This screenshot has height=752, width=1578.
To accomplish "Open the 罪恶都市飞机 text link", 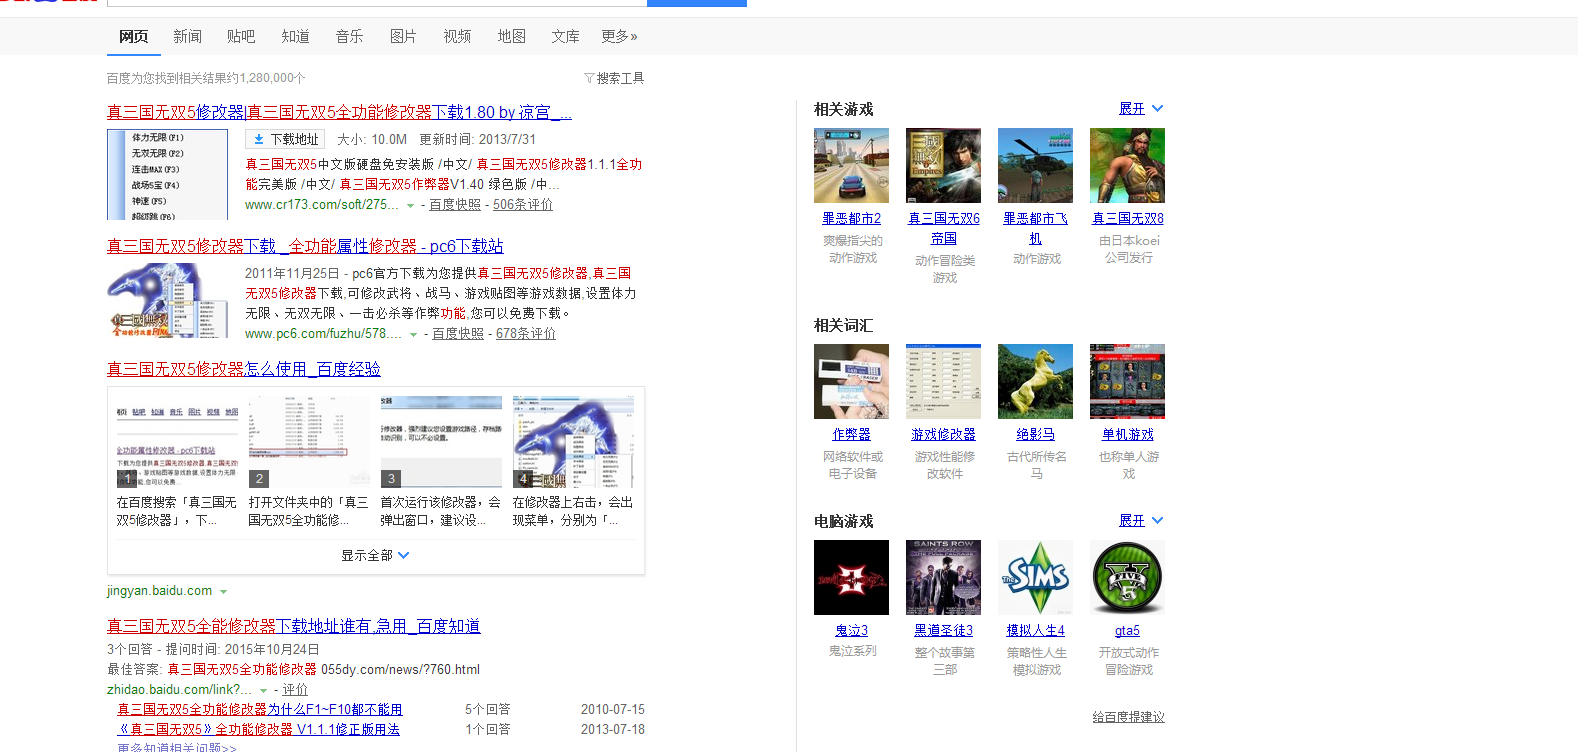I will [1035, 228].
